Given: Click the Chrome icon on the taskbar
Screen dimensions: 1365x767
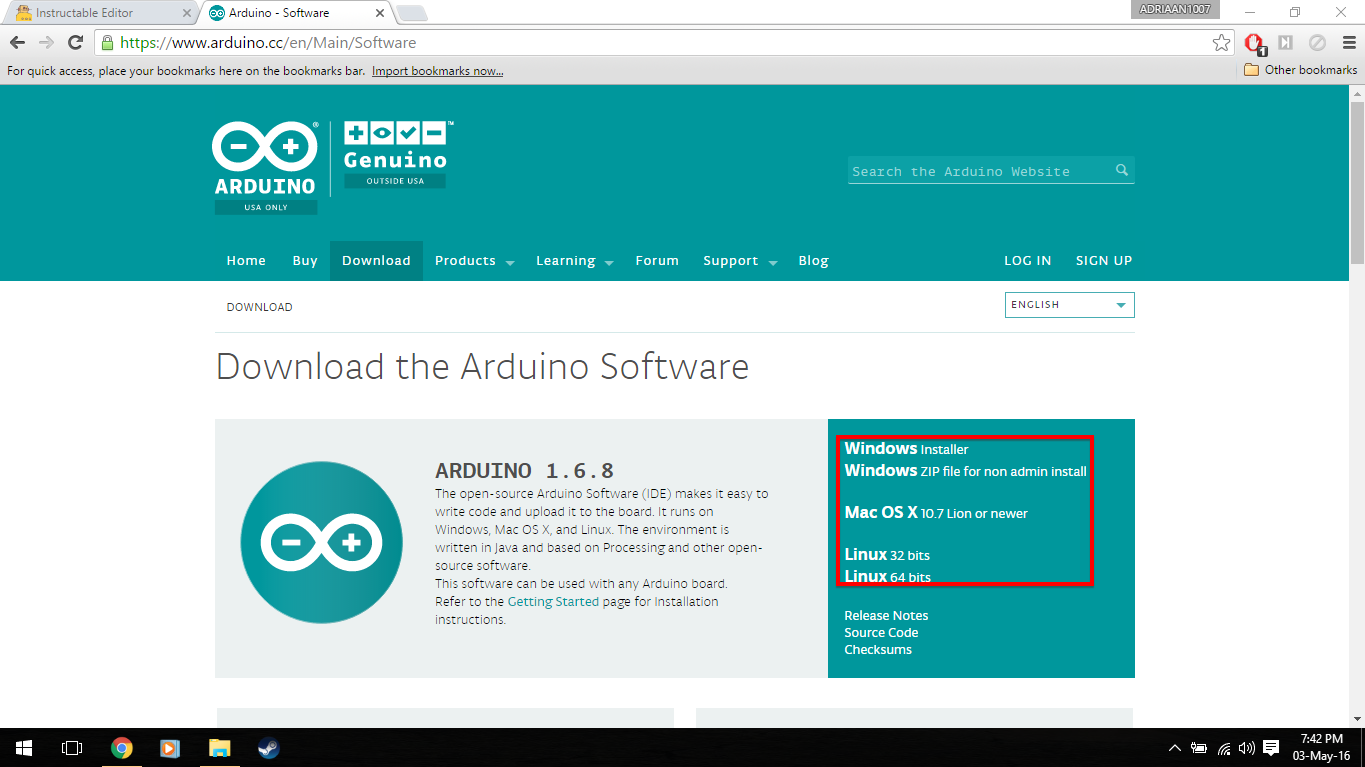Looking at the screenshot, I should (122, 747).
